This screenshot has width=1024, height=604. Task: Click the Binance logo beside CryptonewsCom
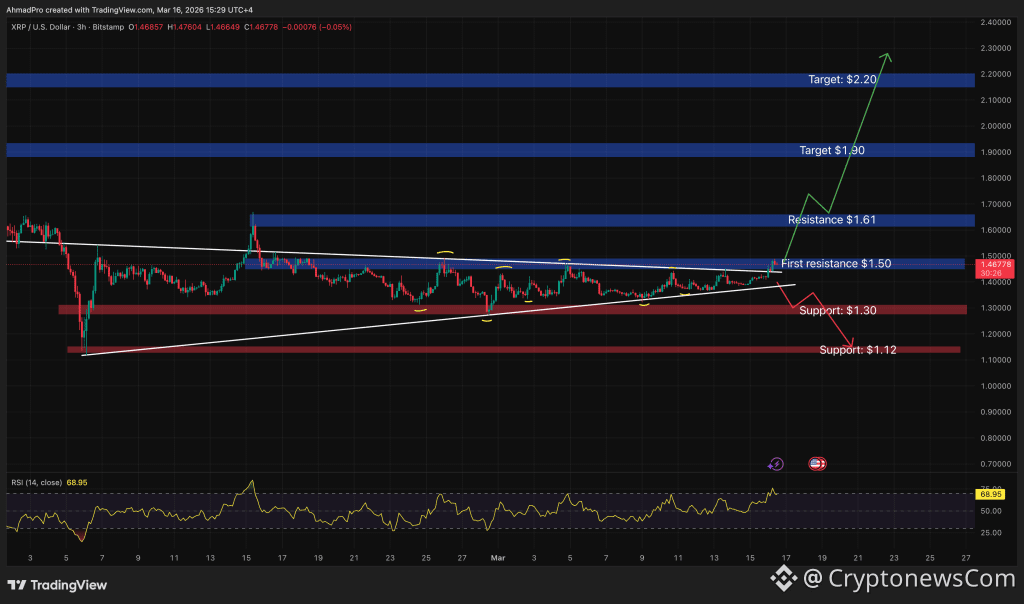point(783,578)
